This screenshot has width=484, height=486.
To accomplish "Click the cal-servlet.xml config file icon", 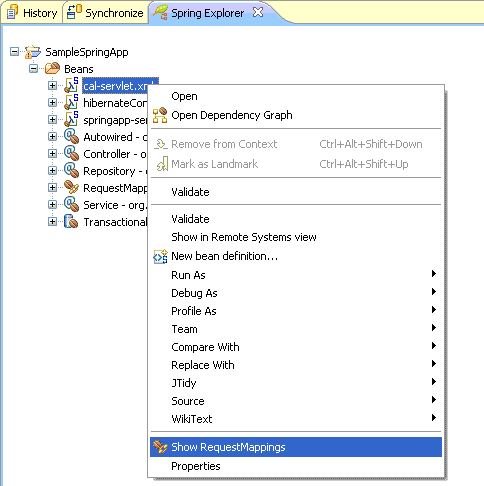I will (x=71, y=85).
